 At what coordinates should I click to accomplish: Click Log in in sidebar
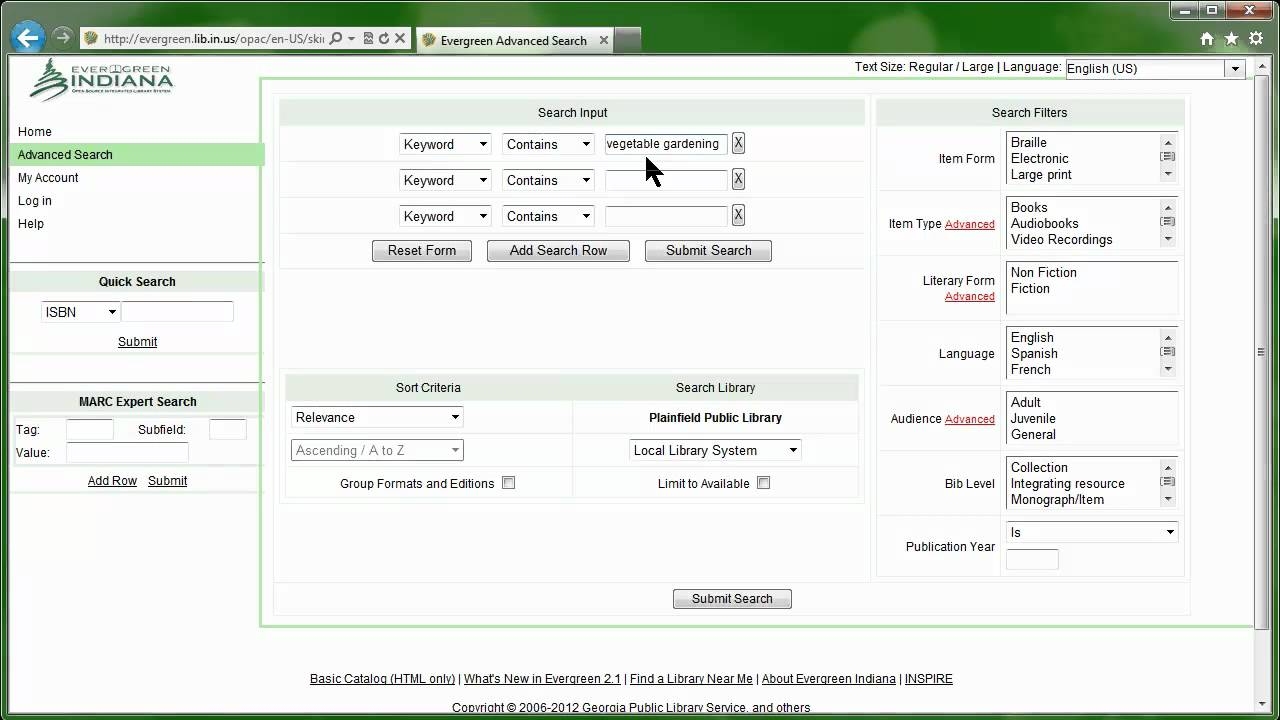point(35,200)
